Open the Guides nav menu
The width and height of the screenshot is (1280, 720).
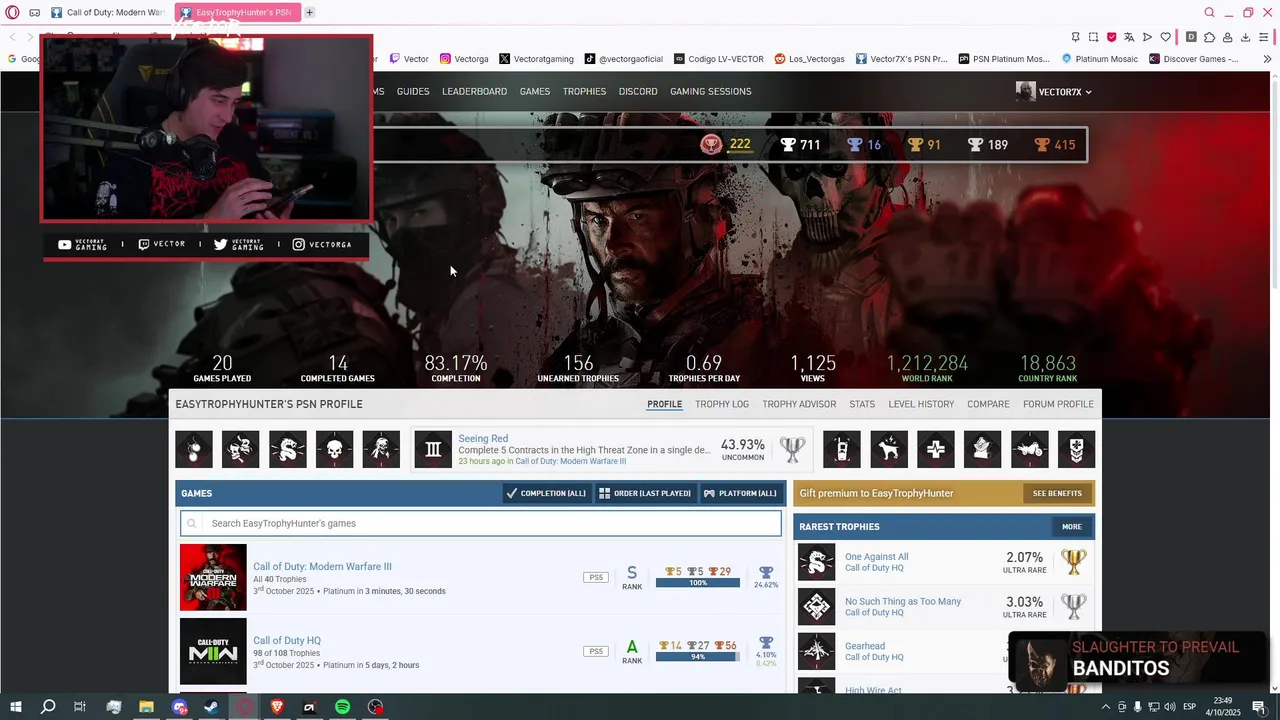pyautogui.click(x=413, y=92)
